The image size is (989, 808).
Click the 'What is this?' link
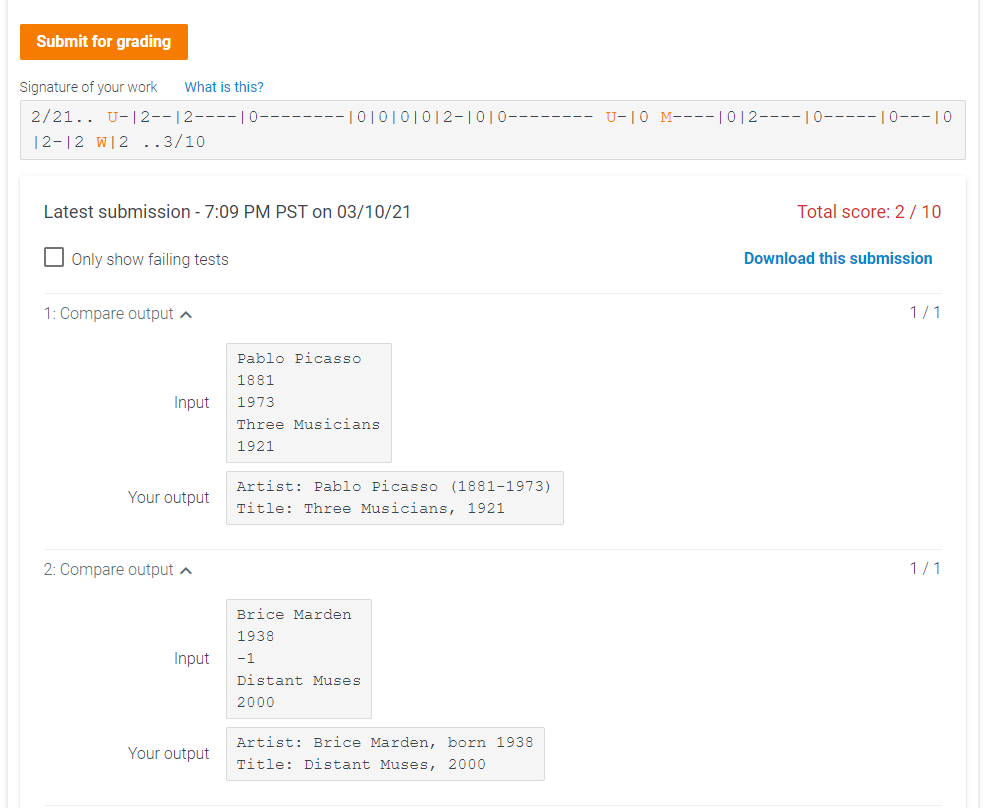pyautogui.click(x=223, y=87)
